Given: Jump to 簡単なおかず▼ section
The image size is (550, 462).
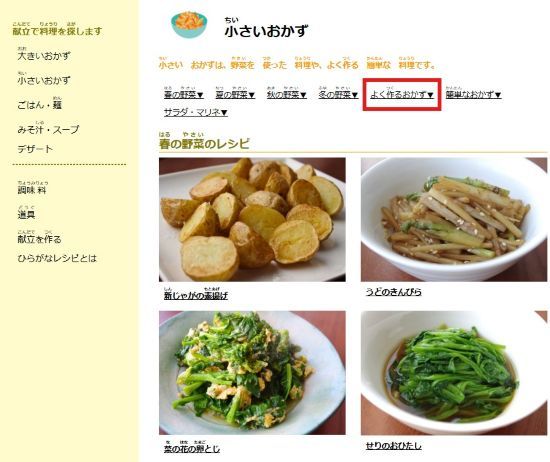Looking at the screenshot, I should (x=474, y=94).
